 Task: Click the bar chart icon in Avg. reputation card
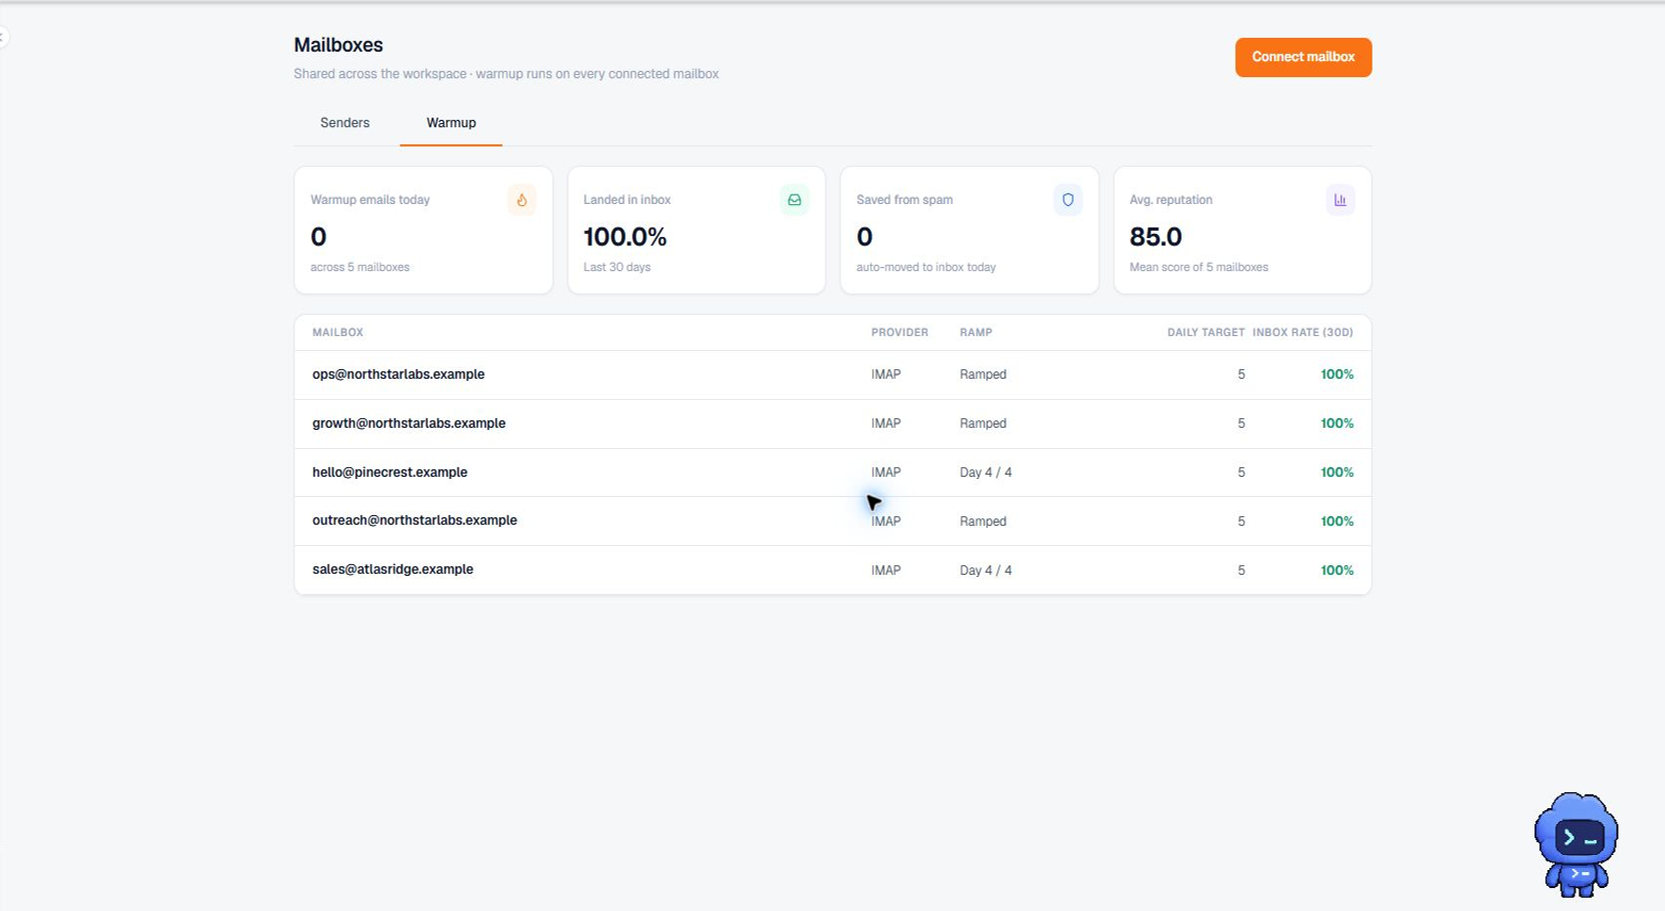tap(1340, 200)
